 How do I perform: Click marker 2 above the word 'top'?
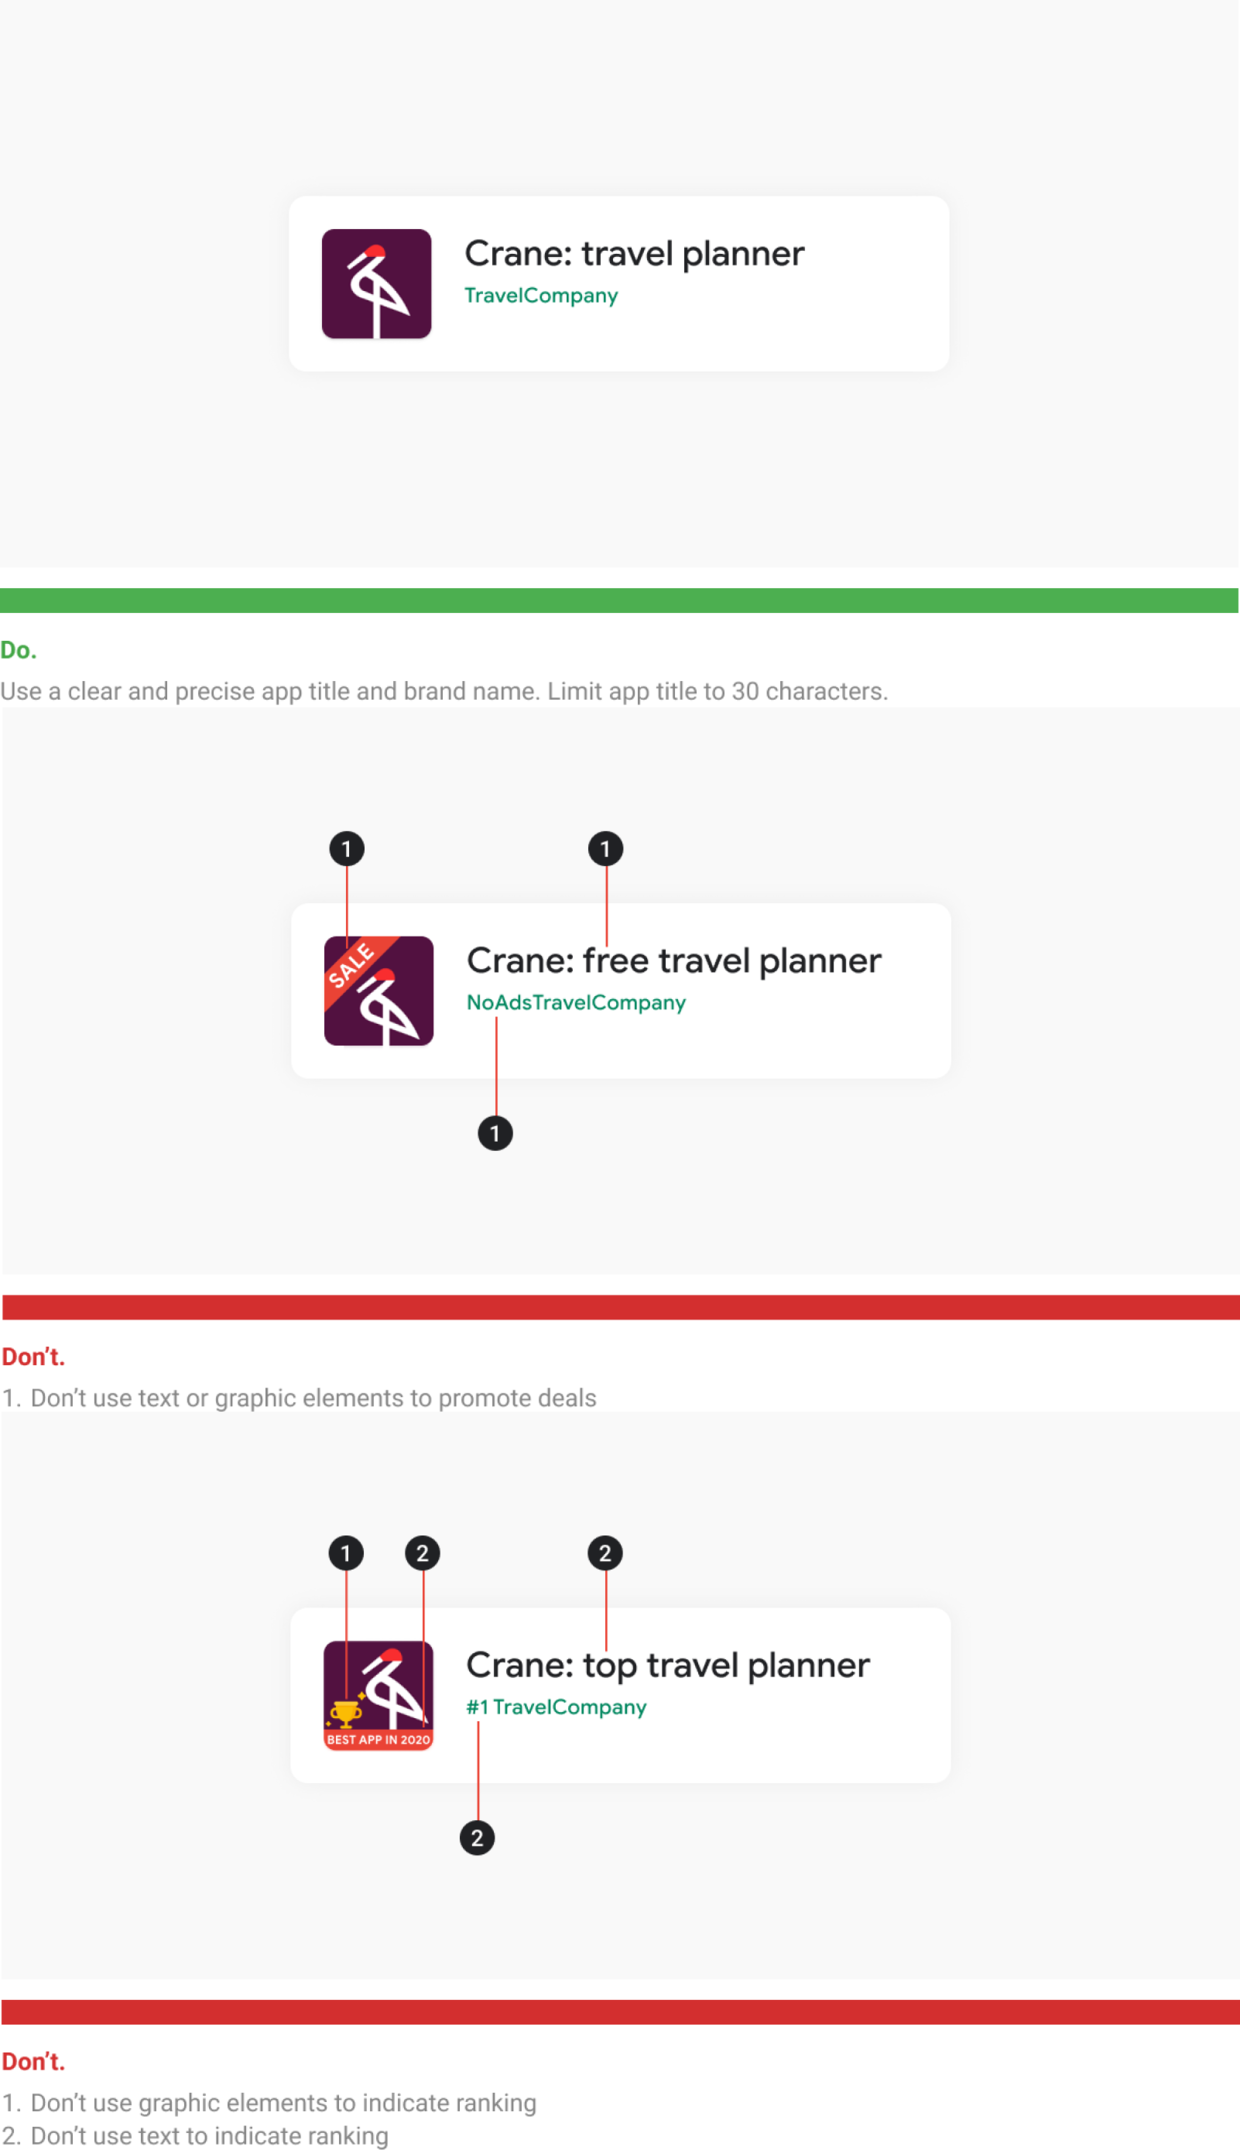coord(605,1553)
